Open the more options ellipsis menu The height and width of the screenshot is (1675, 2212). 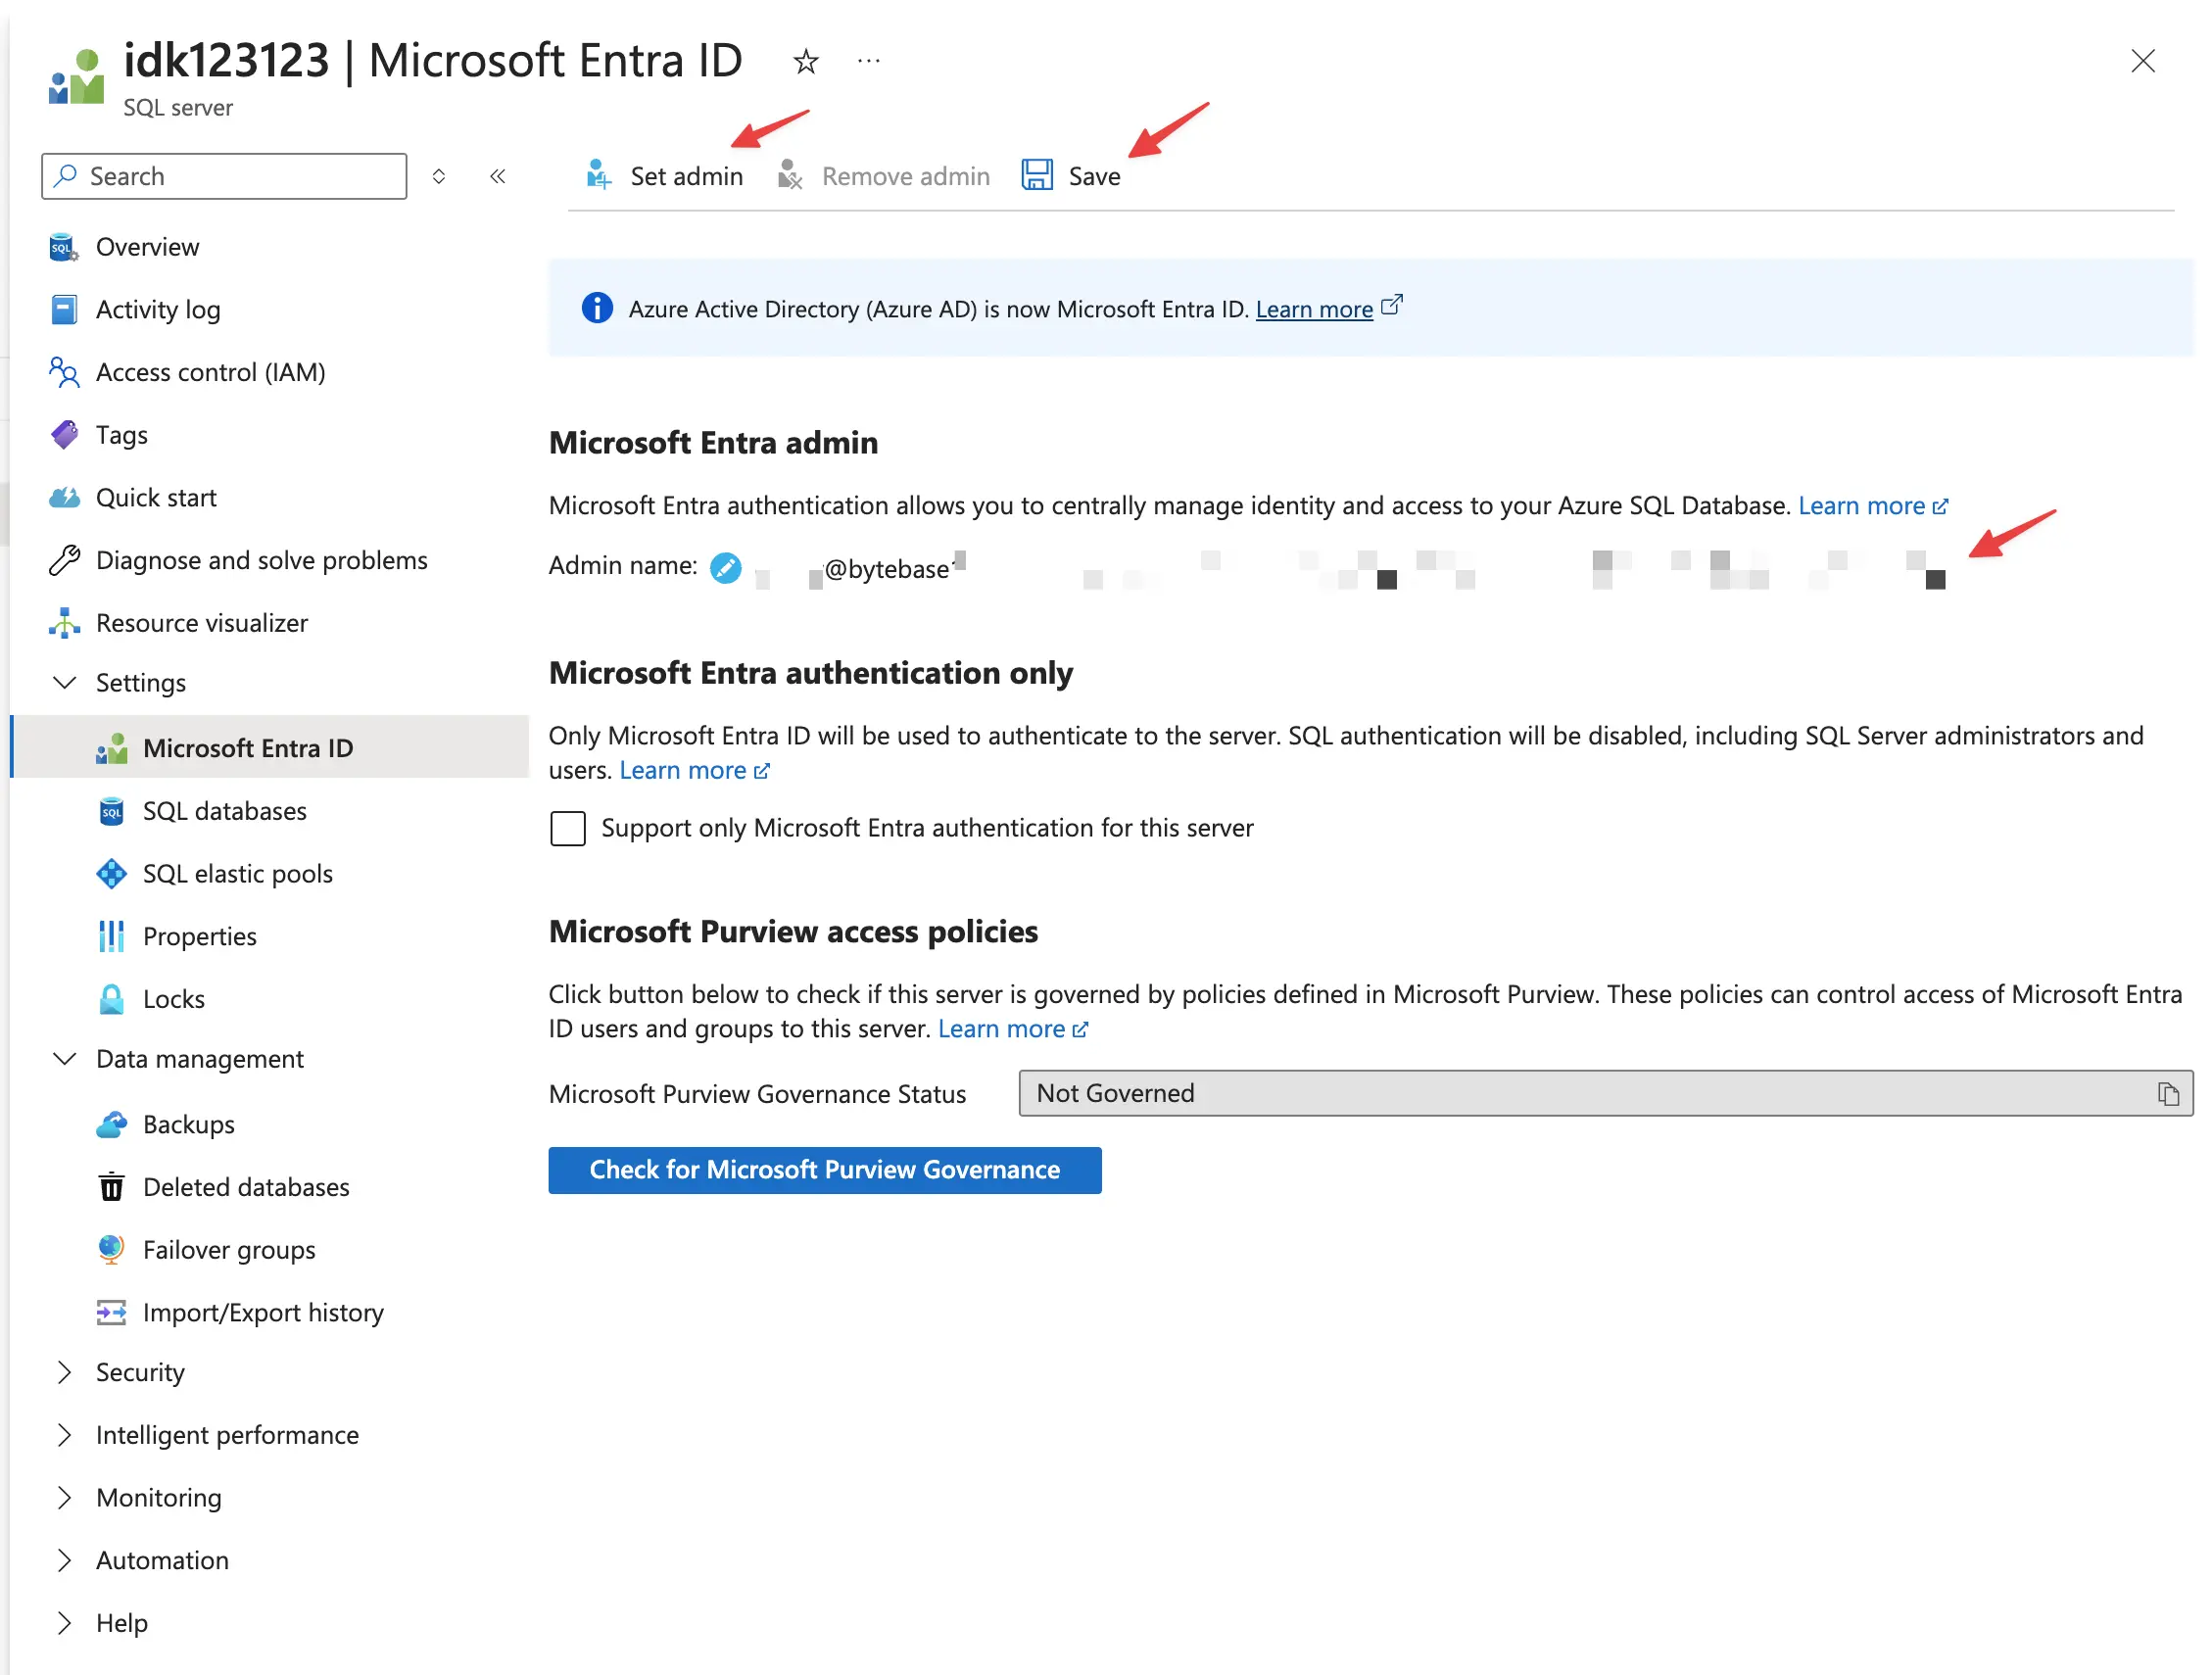(869, 62)
